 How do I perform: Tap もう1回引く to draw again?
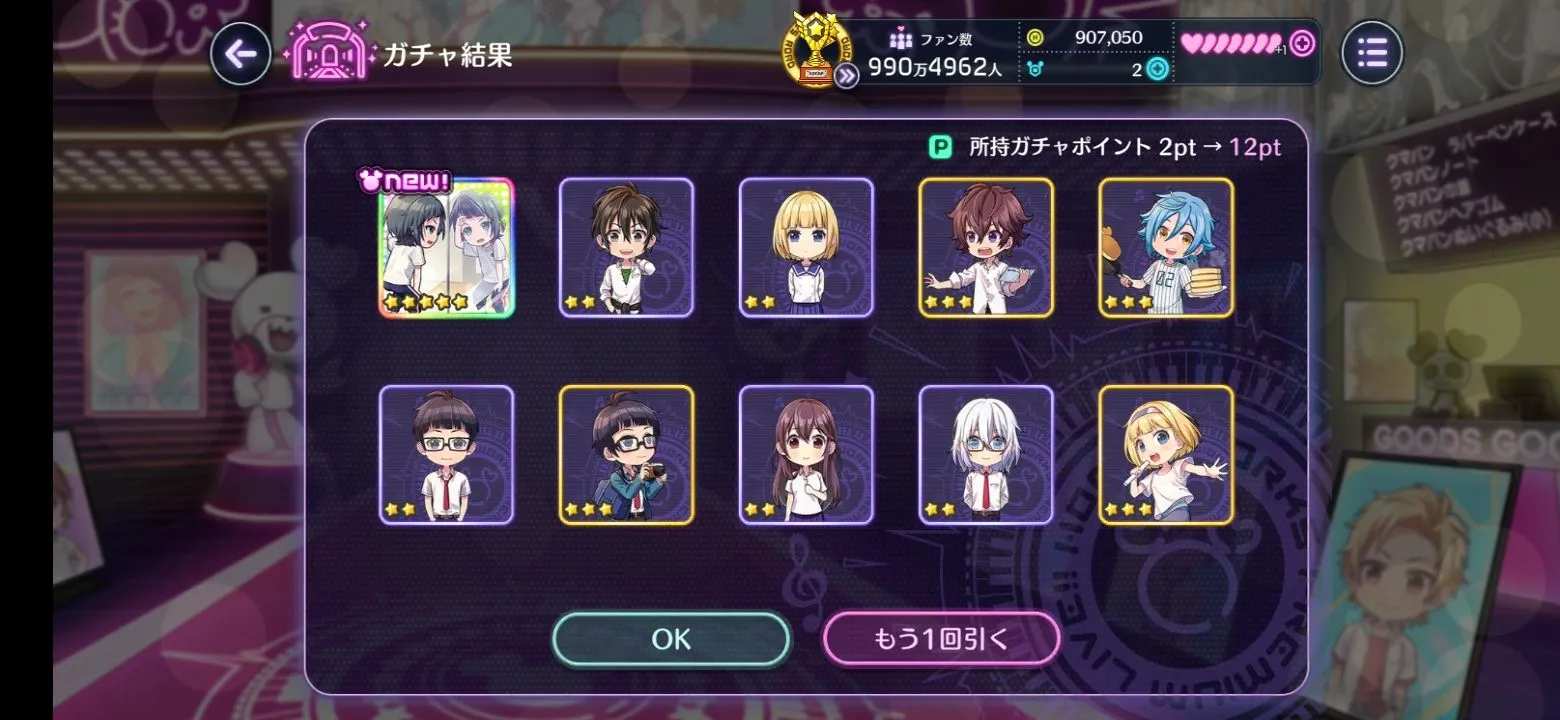click(941, 639)
